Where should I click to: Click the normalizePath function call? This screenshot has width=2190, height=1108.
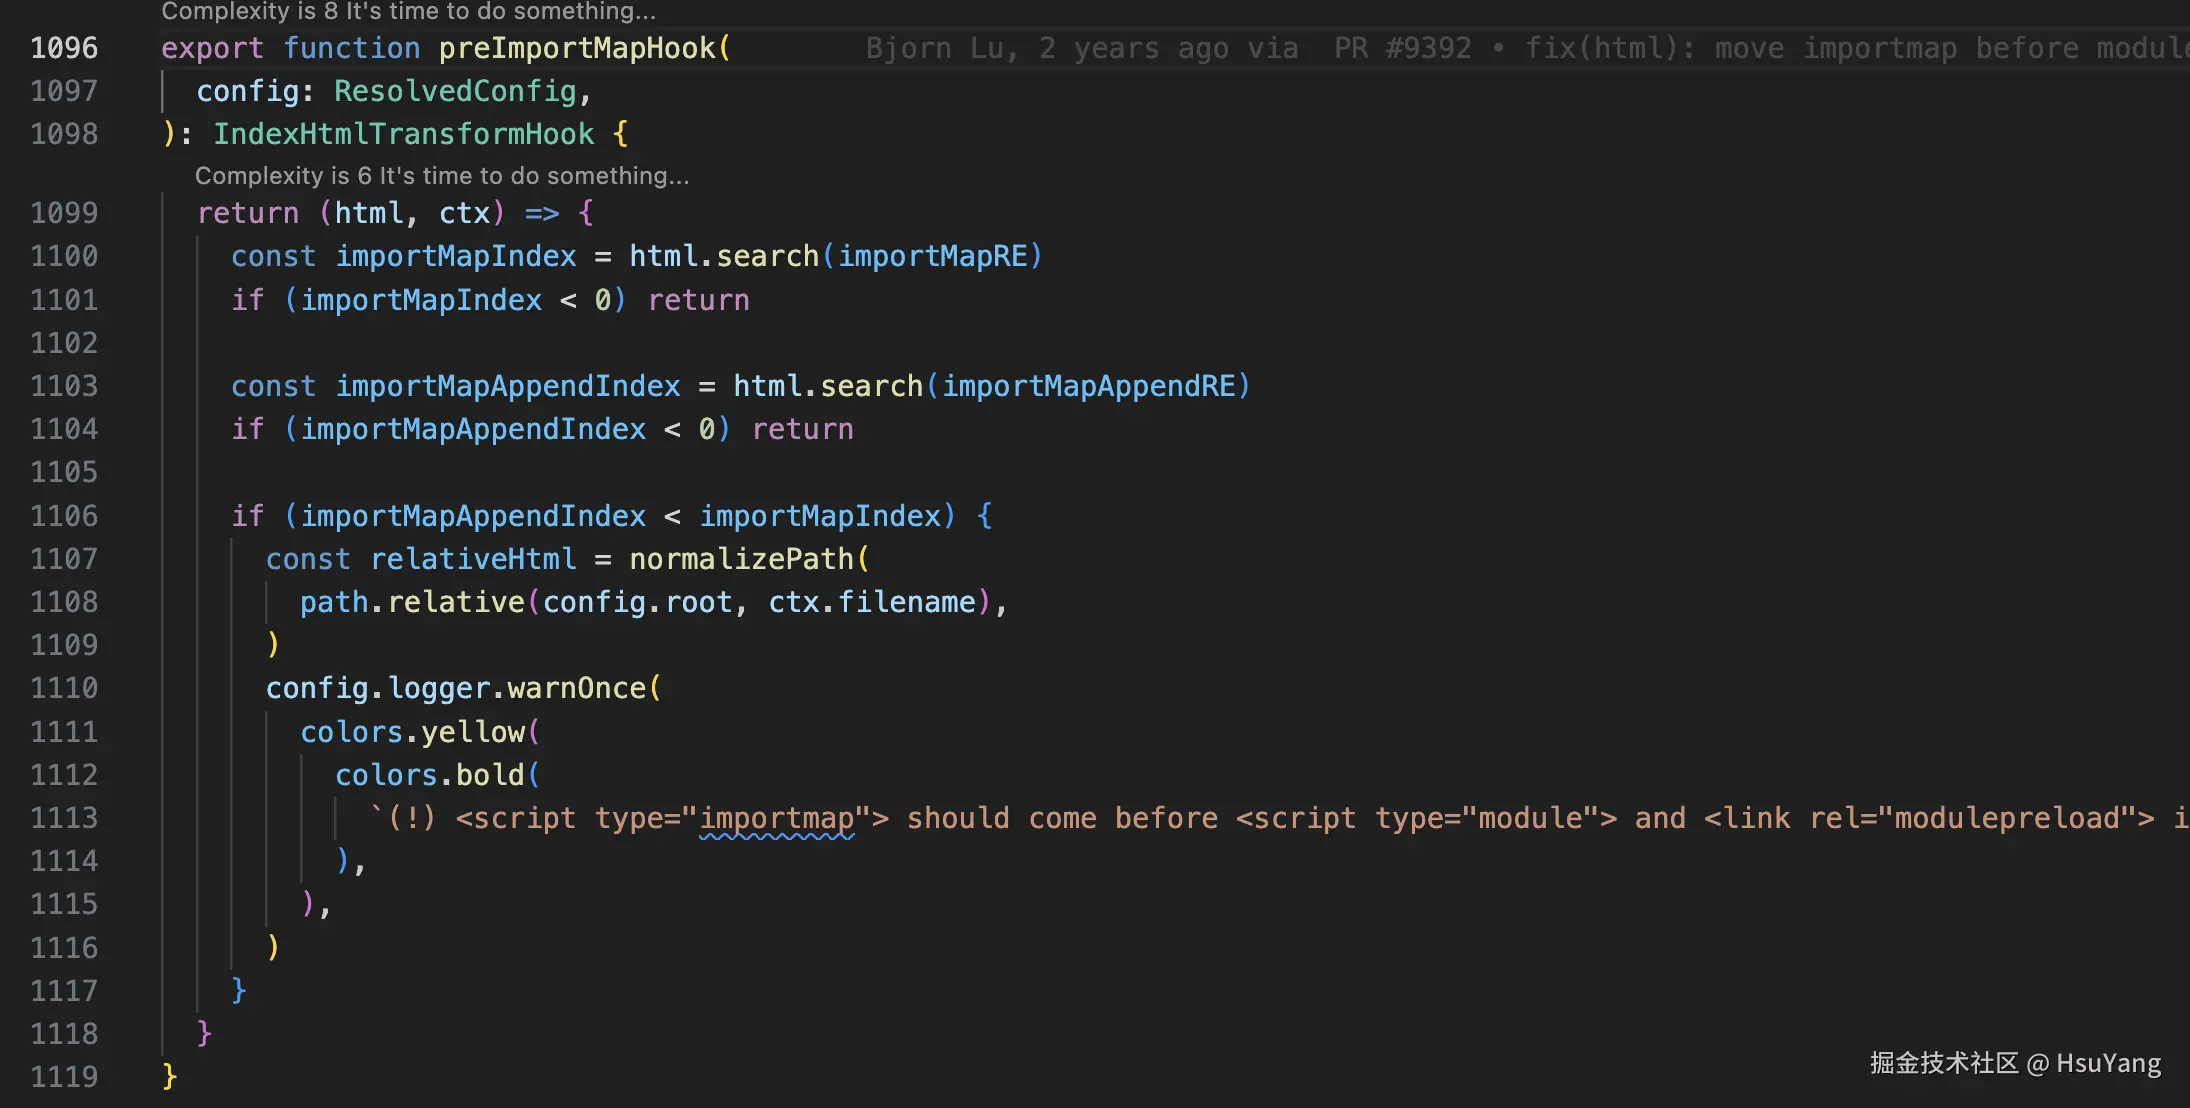(741, 559)
